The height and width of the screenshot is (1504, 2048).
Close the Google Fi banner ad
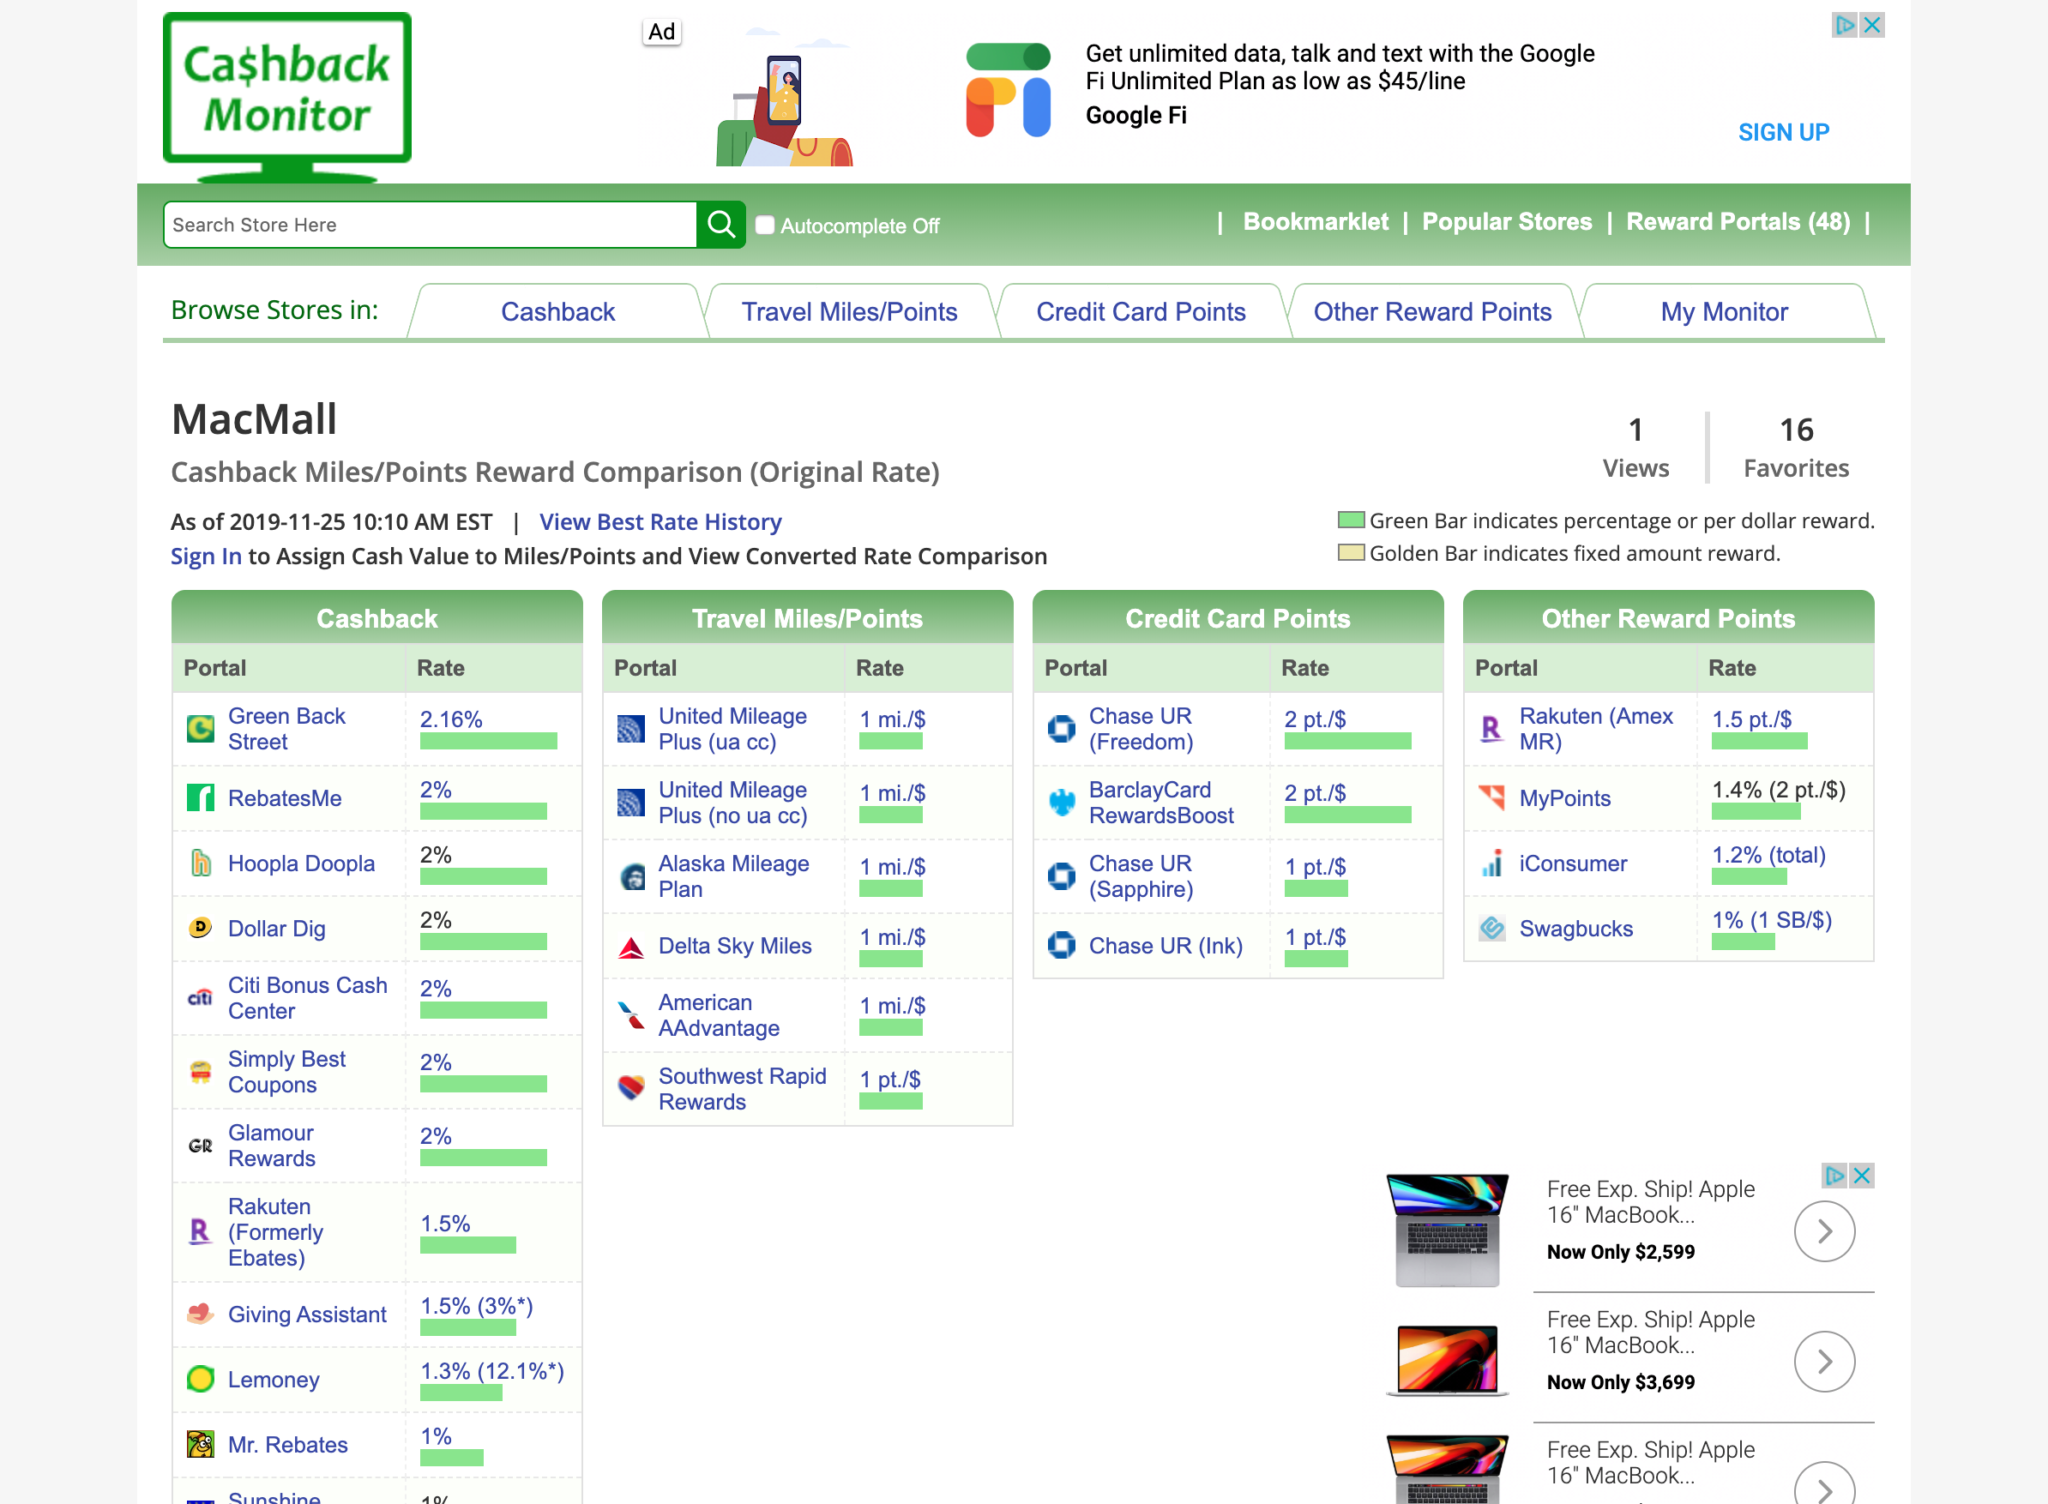click(x=1872, y=25)
